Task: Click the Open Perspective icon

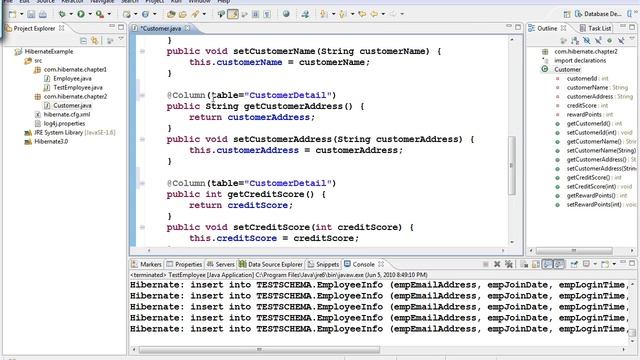Action: point(567,14)
